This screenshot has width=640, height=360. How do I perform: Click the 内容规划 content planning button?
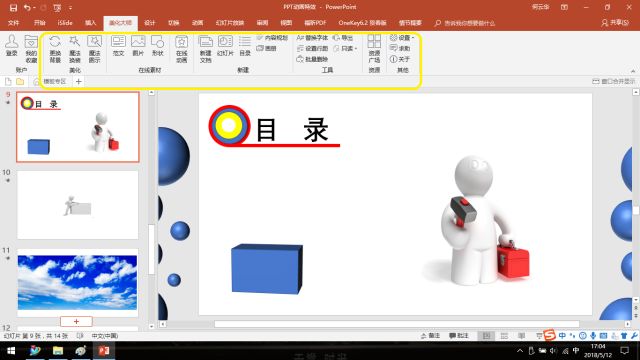(272, 38)
